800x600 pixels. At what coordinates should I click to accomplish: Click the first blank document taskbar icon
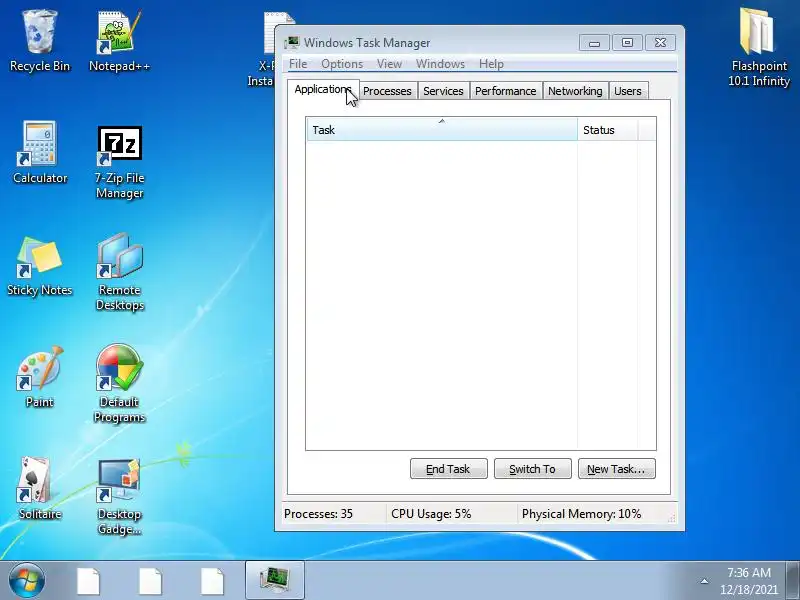[88, 581]
